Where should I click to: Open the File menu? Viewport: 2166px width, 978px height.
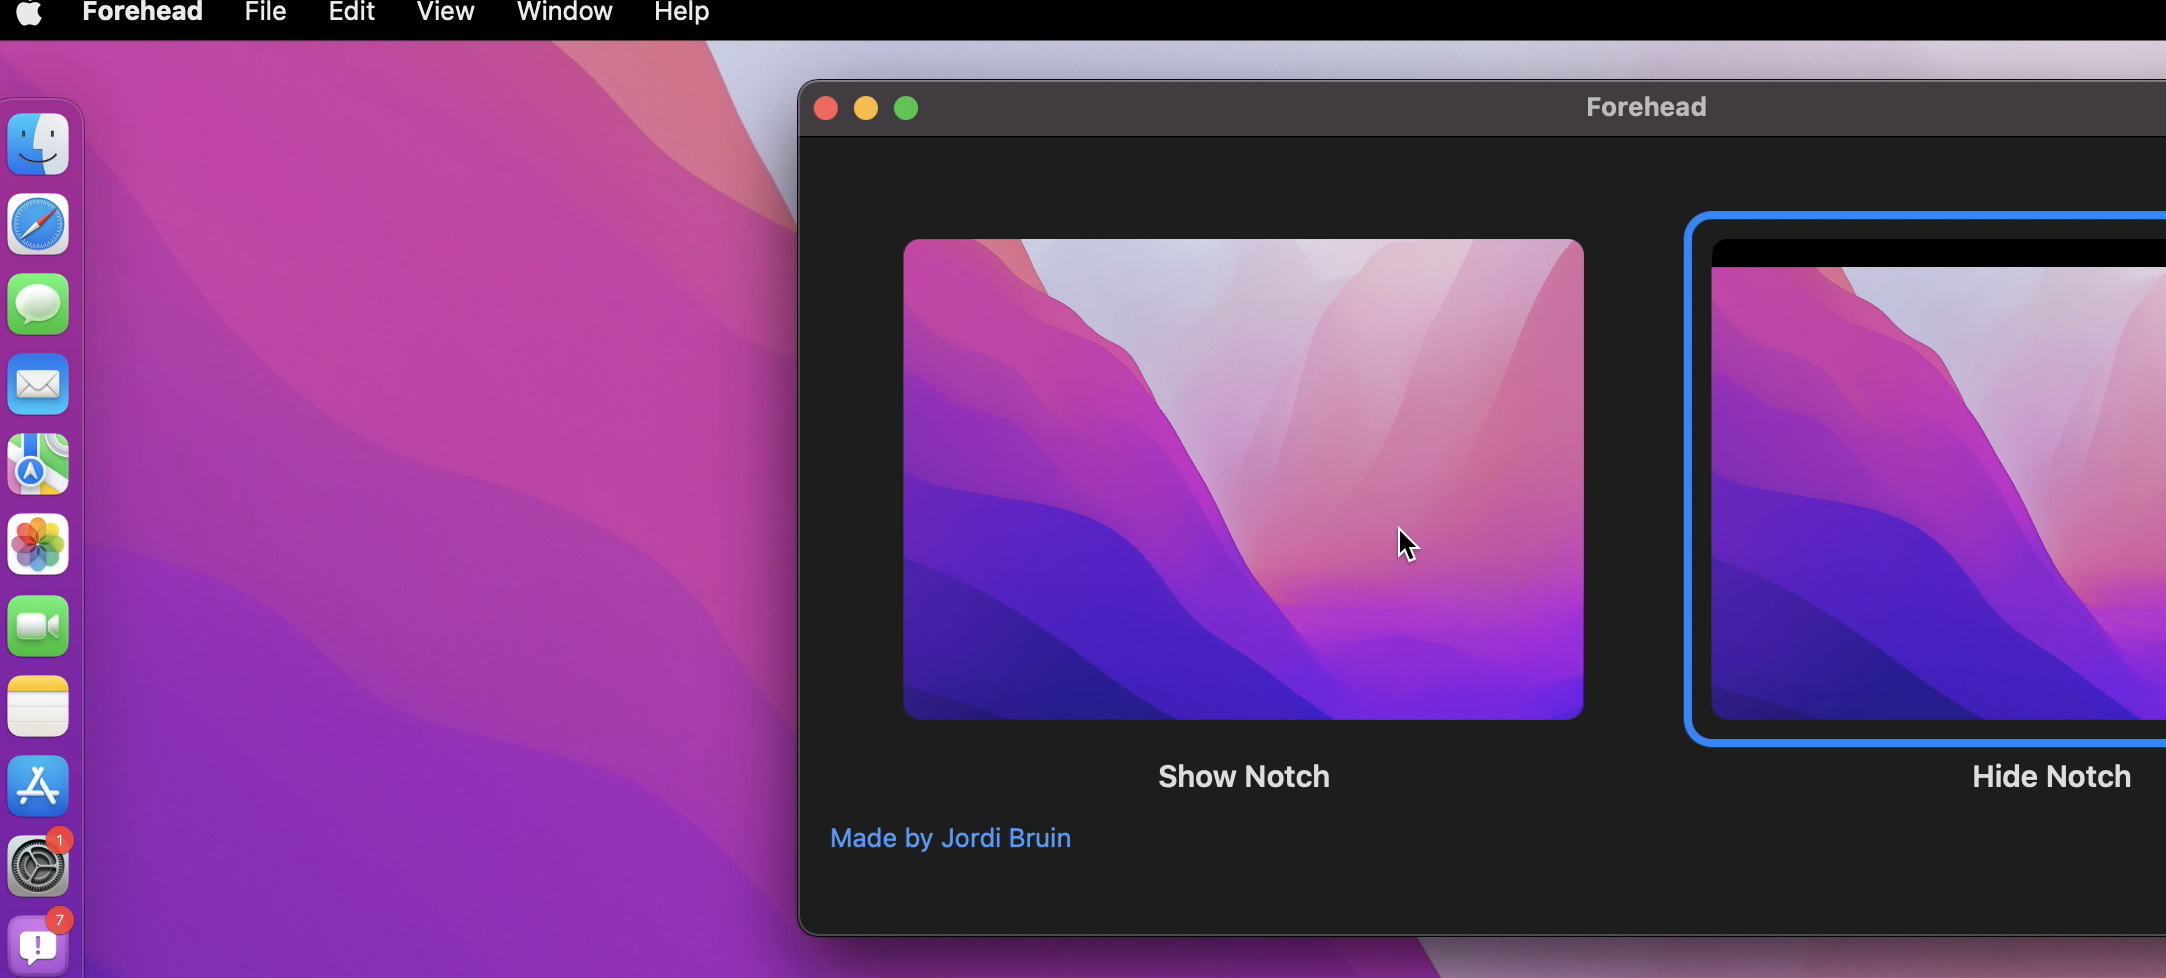coord(265,12)
